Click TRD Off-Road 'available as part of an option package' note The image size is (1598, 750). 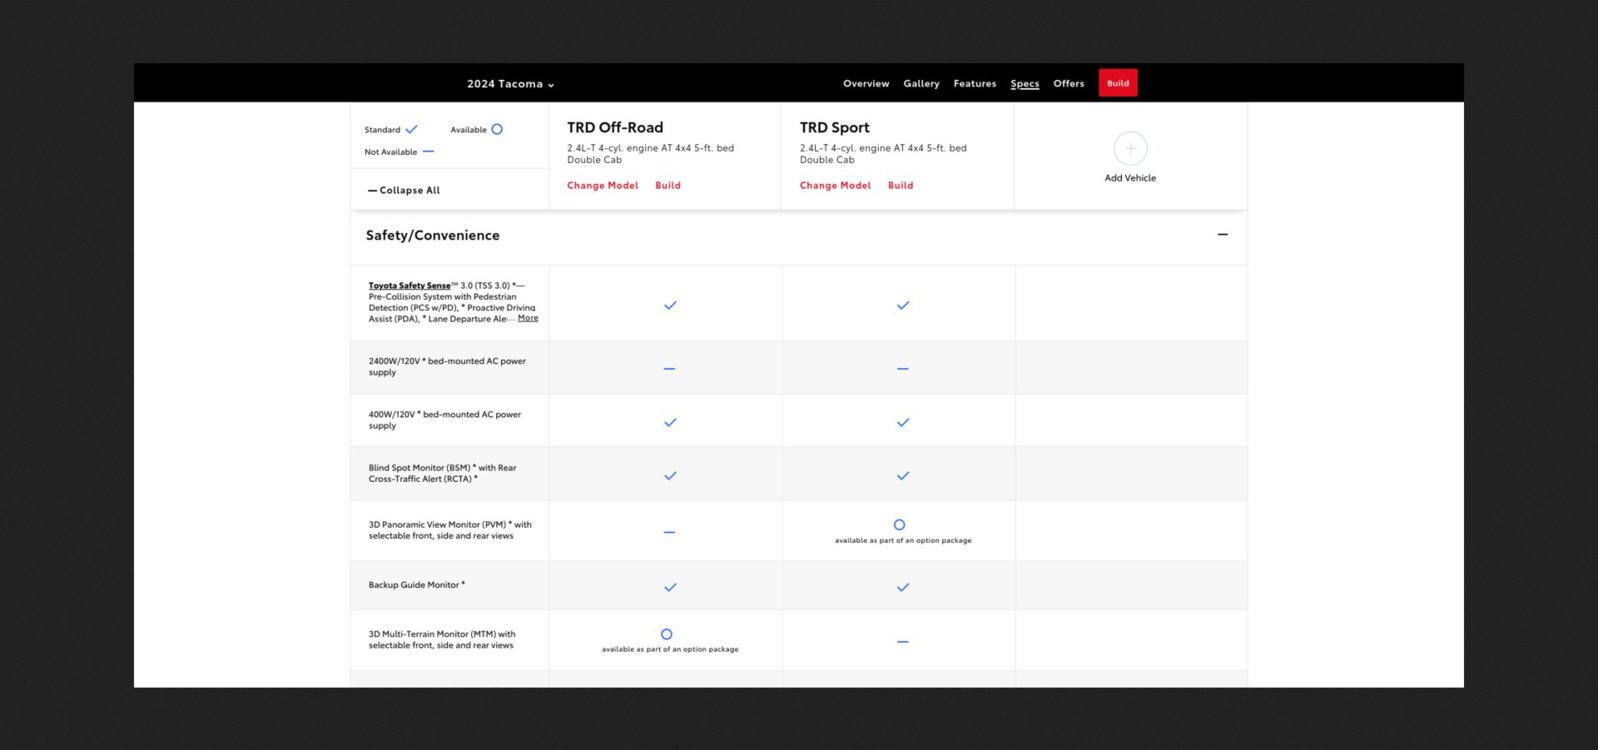(670, 650)
